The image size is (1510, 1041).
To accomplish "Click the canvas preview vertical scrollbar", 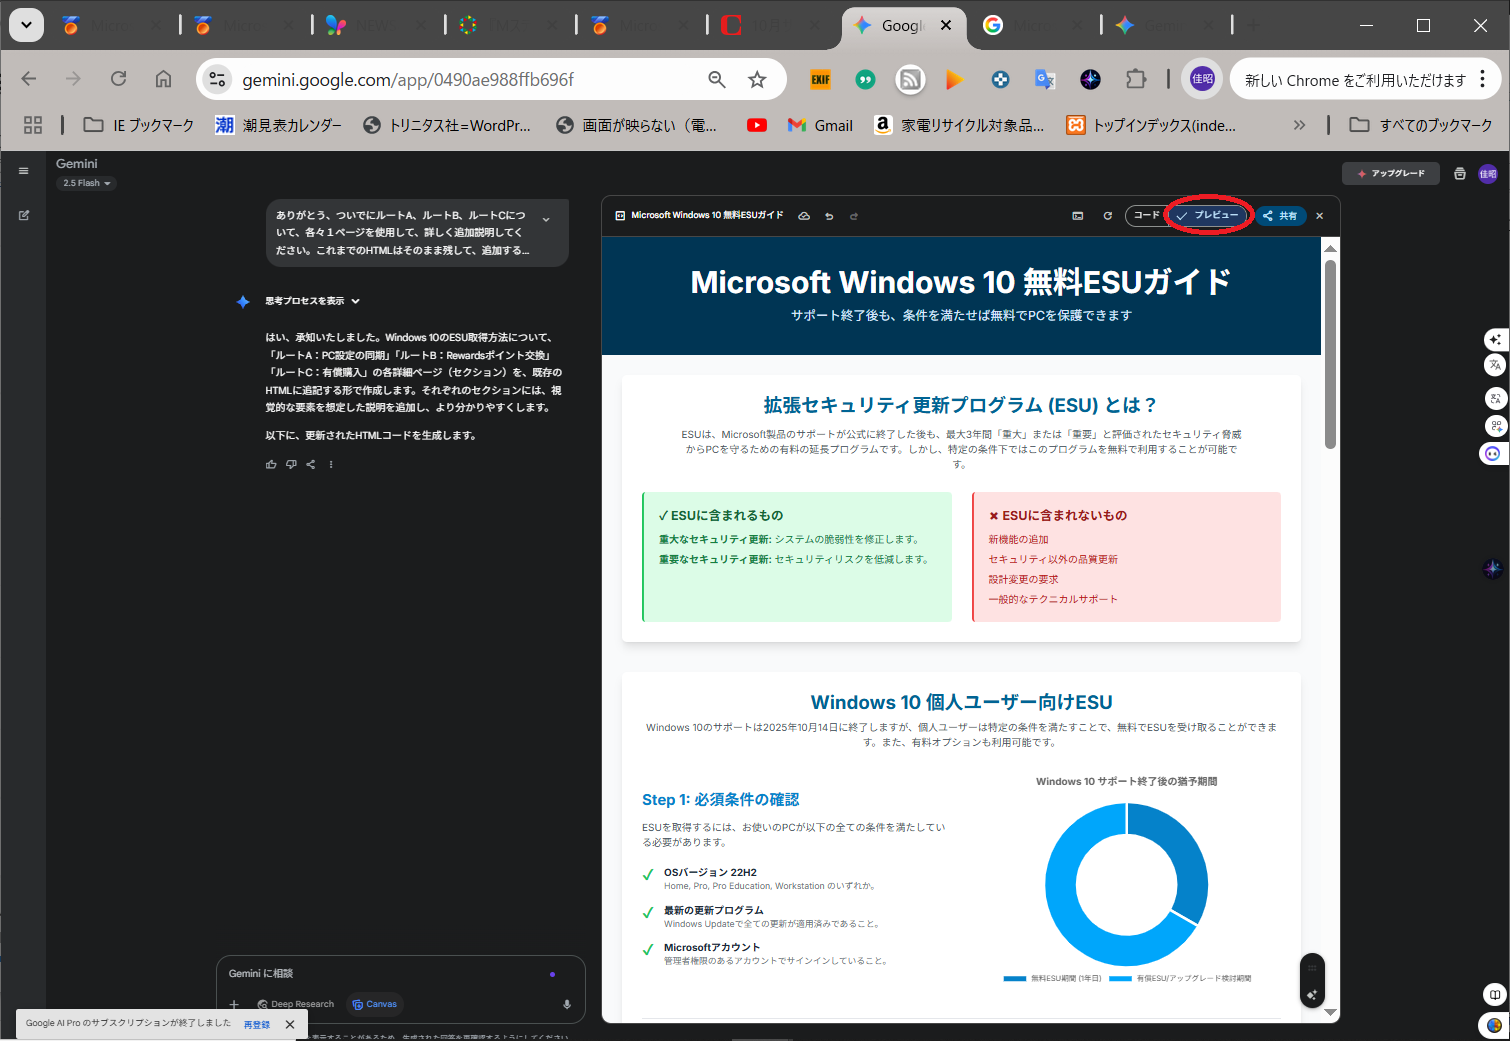I will [x=1330, y=355].
